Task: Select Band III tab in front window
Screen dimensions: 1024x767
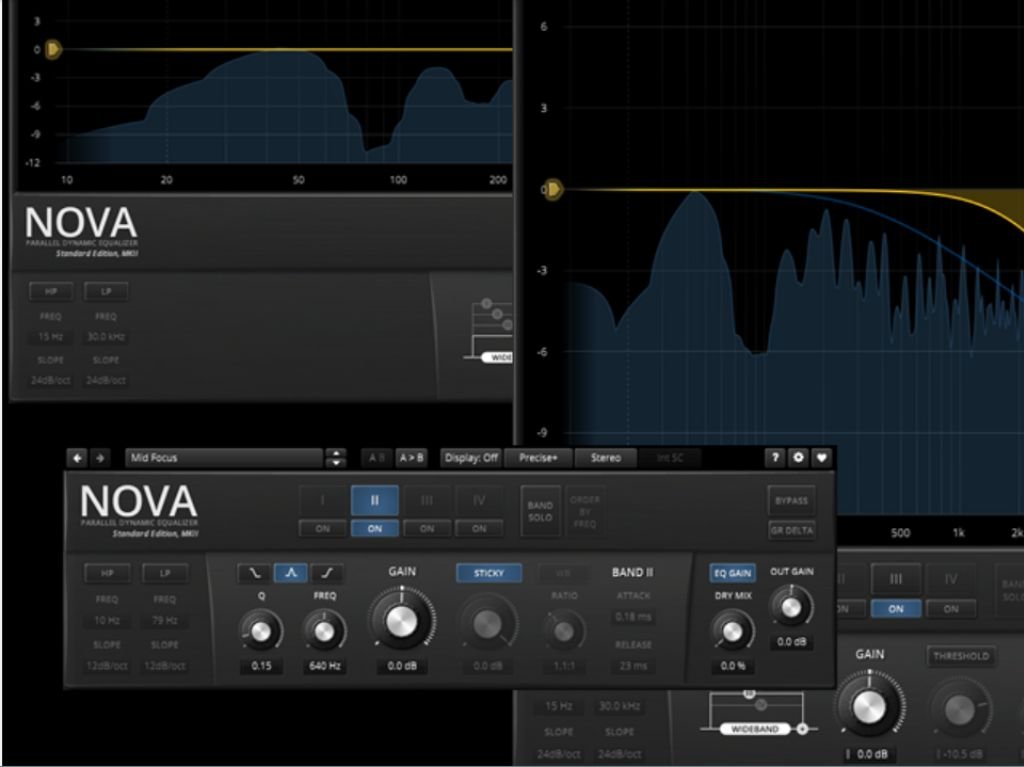Action: point(427,500)
